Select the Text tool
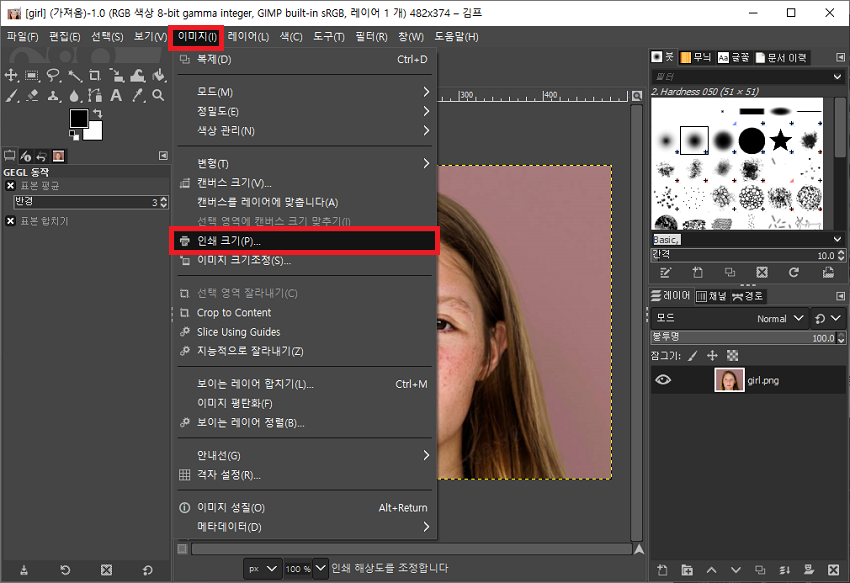The image size is (850, 583). pos(116,95)
